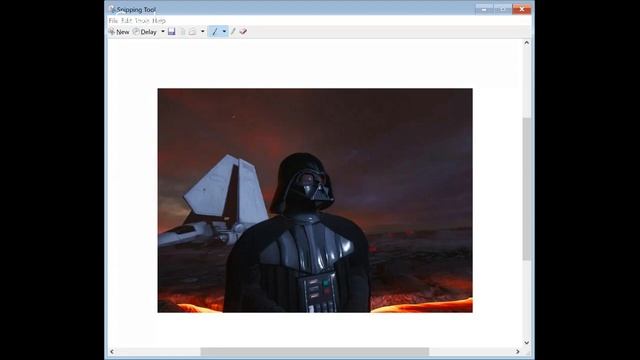Click the Snipping Tool title bar icon

(112, 9)
